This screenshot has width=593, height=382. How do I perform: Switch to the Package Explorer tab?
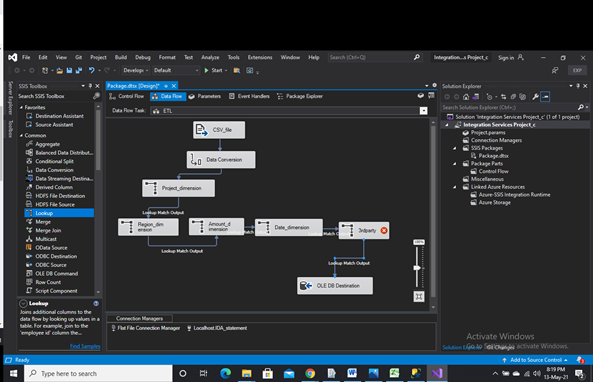[300, 96]
